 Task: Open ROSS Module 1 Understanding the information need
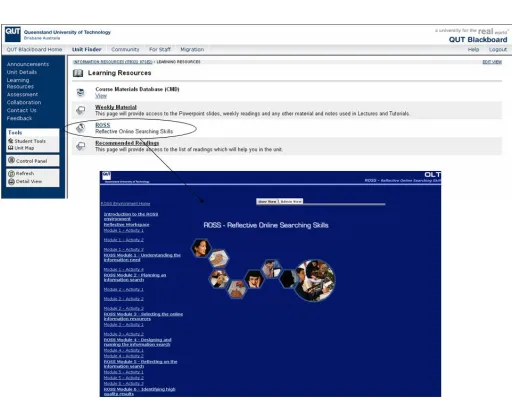142,257
